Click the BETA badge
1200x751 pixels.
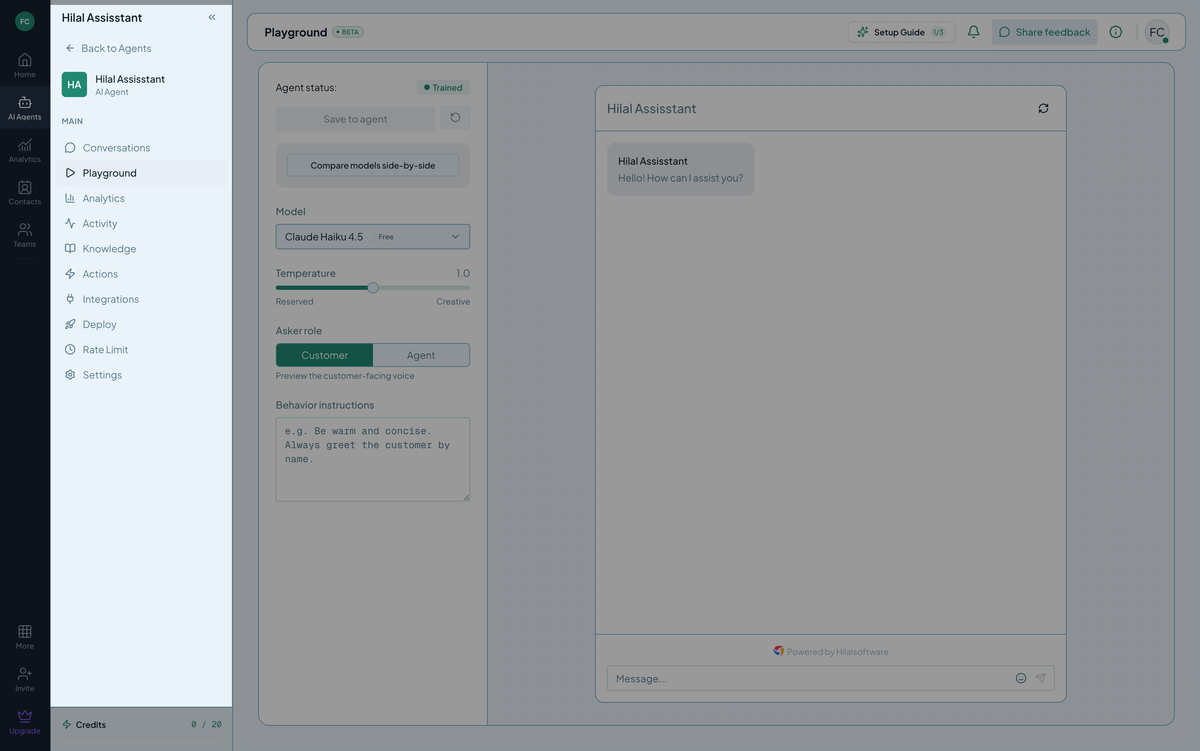pyautogui.click(x=348, y=32)
